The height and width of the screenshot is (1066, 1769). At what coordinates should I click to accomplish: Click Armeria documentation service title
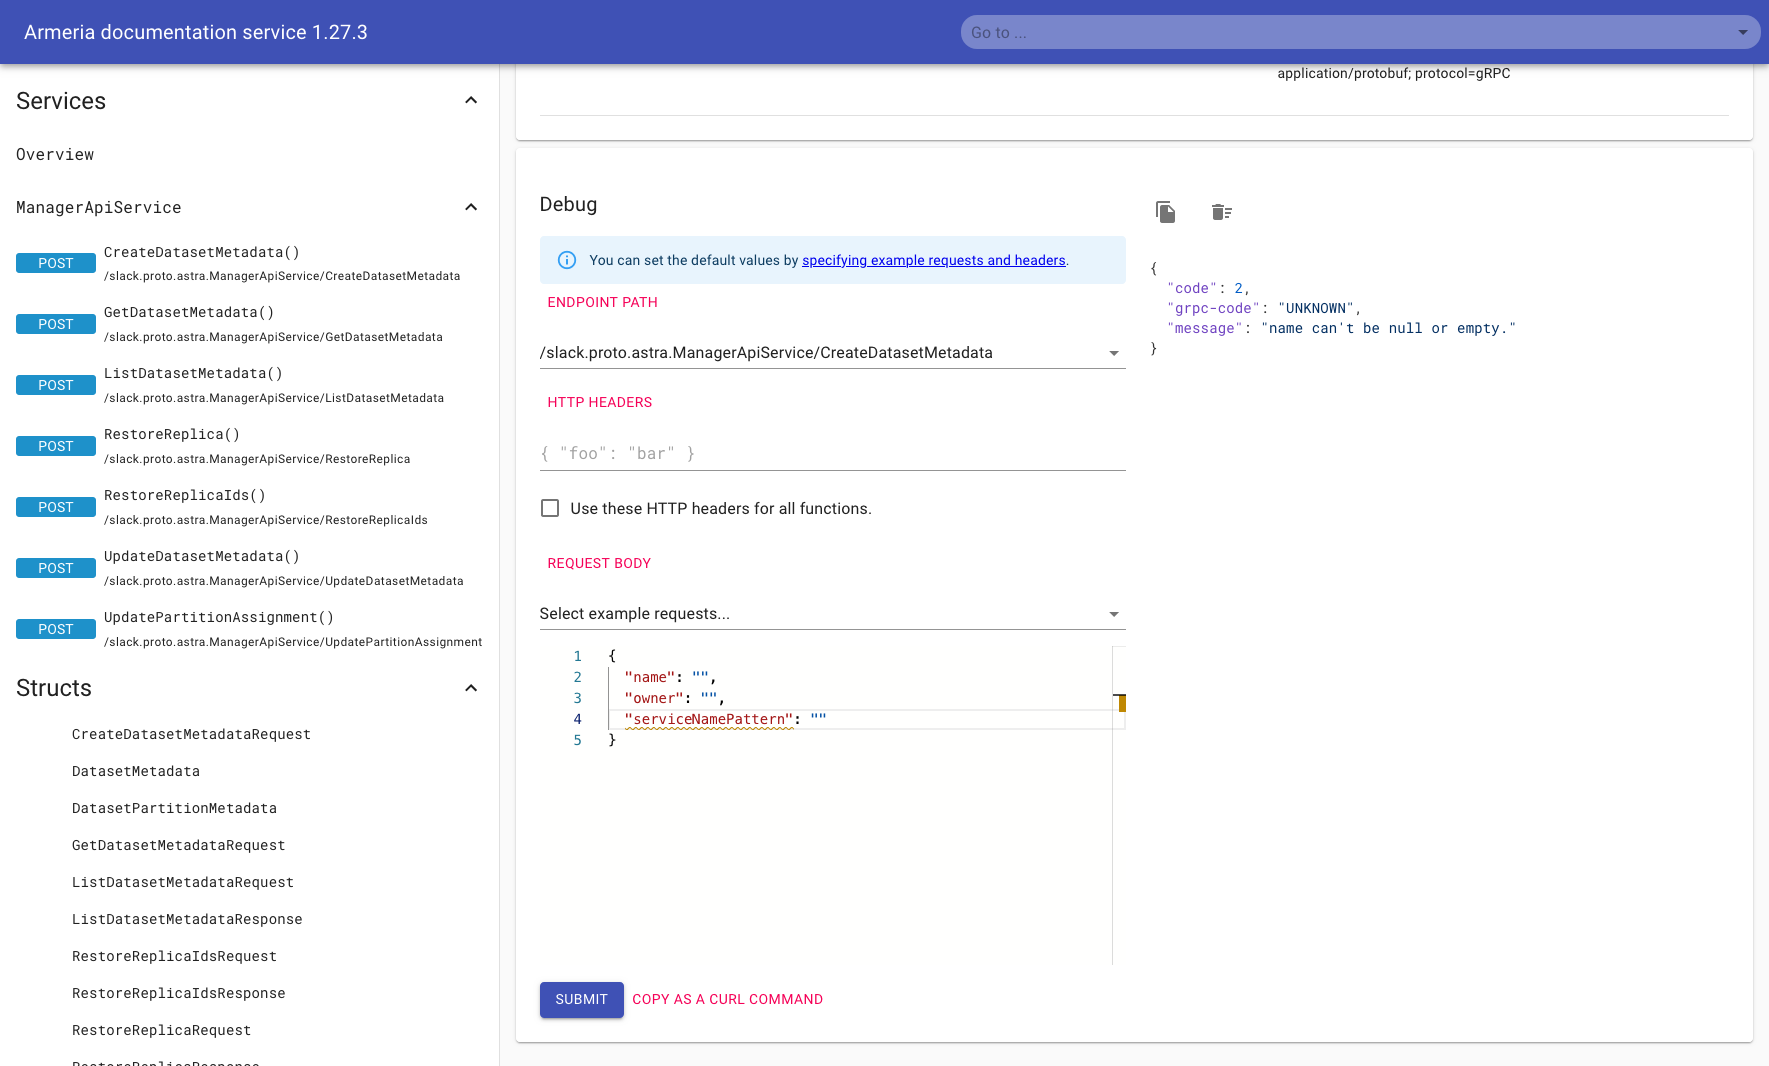coord(196,32)
